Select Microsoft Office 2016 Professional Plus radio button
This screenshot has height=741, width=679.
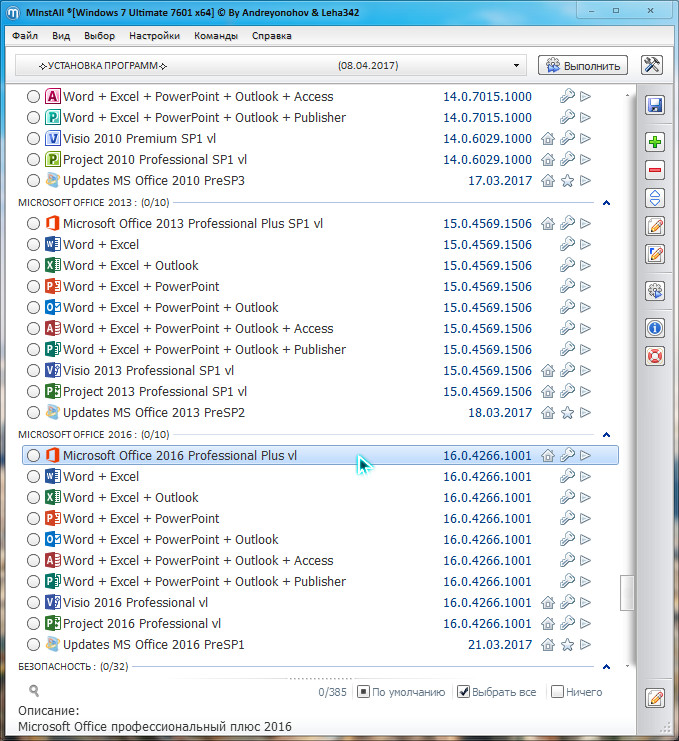click(33, 456)
